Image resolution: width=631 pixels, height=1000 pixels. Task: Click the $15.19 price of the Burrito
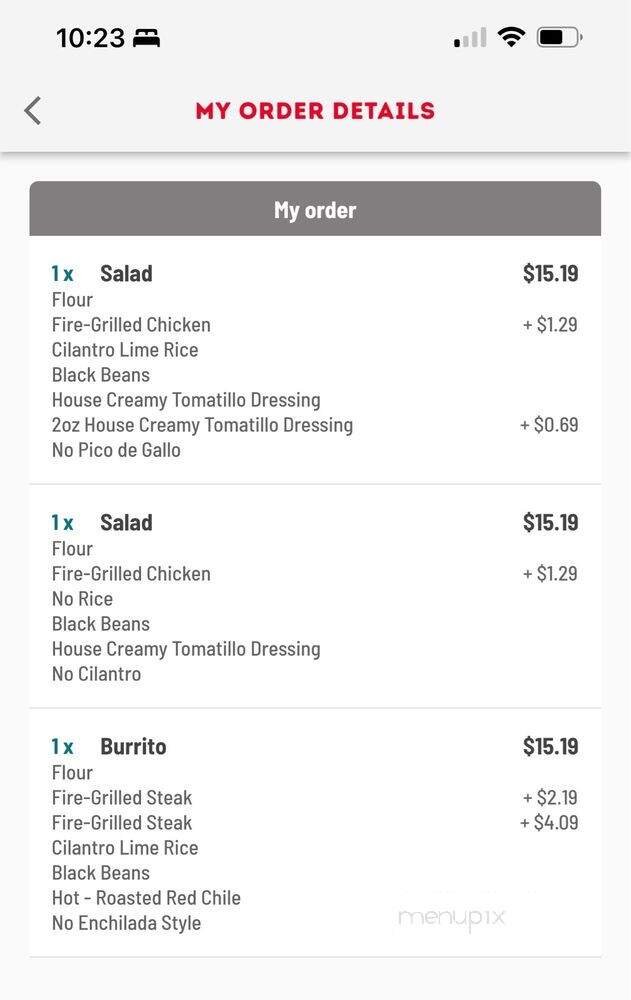(550, 746)
